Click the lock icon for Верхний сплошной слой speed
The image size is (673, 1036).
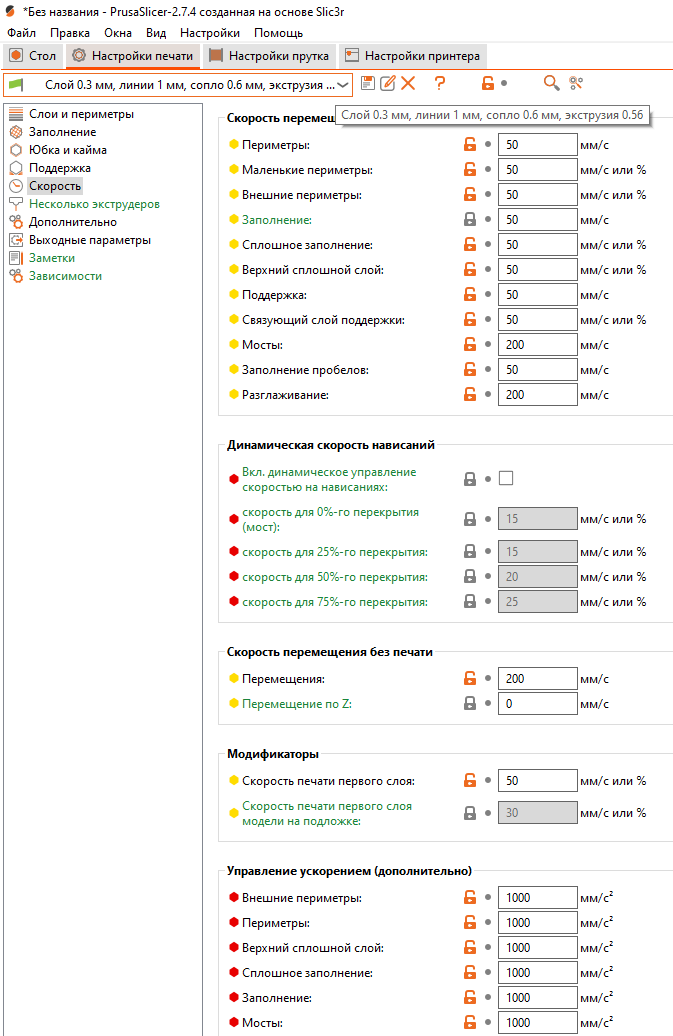coord(470,270)
